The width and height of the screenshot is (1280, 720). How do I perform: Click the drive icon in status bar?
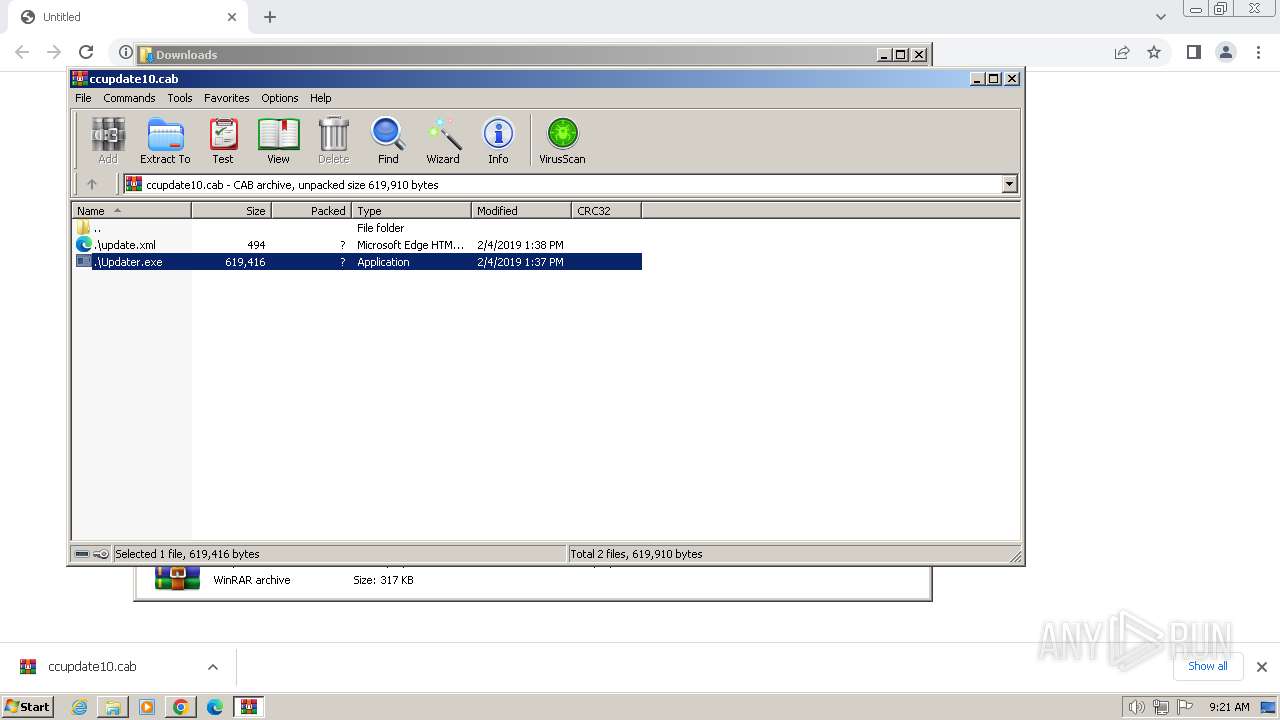pos(82,554)
